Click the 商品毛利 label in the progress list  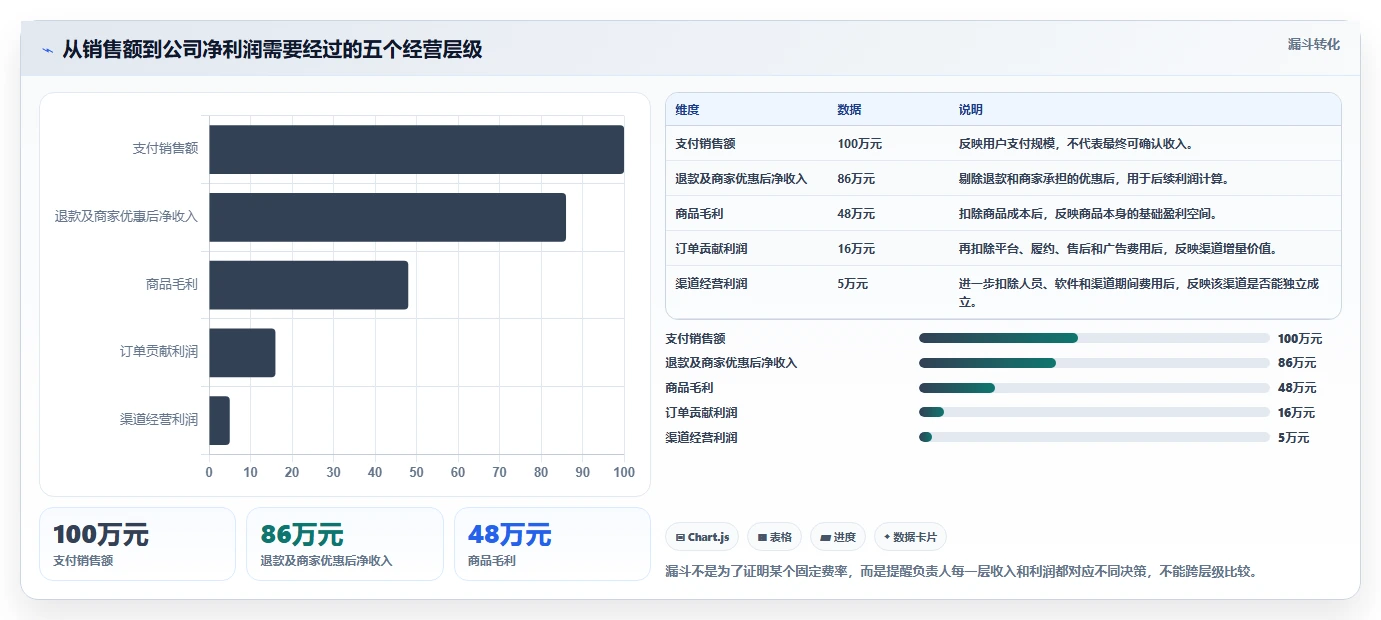689,388
